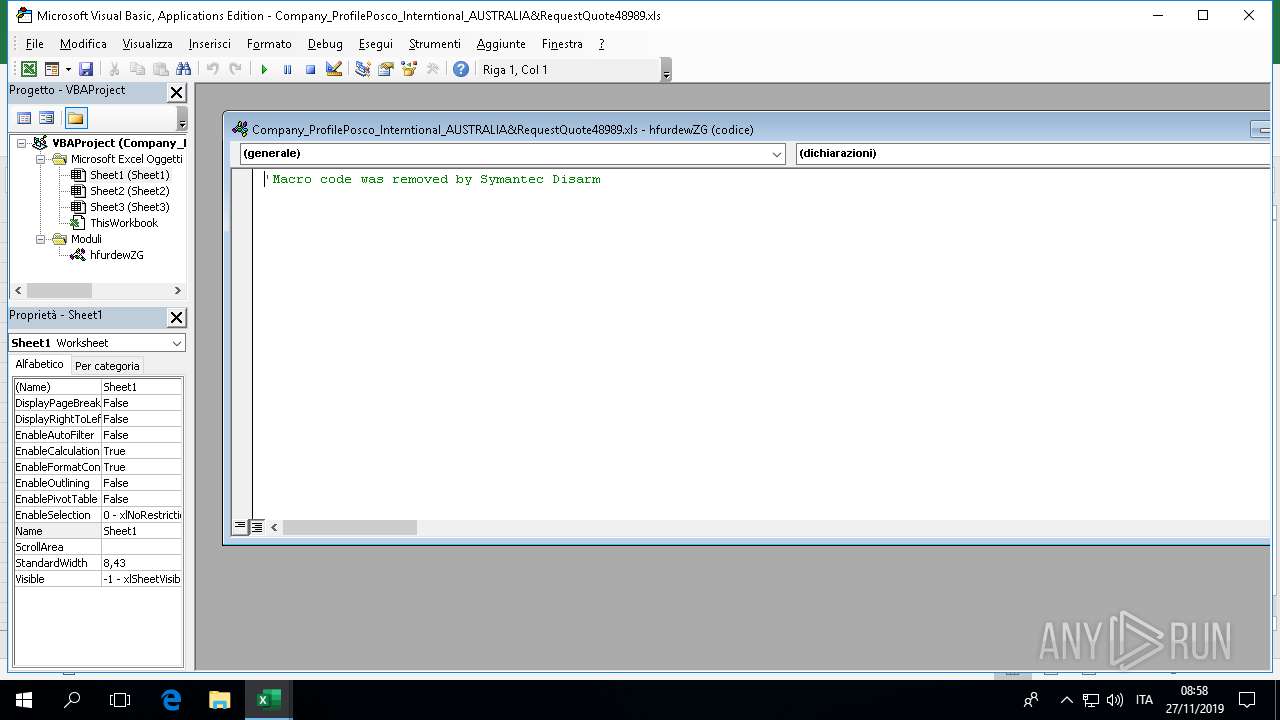1280x720 pixels.
Task: Open the Properties Window toolbar icon
Action: click(385, 69)
